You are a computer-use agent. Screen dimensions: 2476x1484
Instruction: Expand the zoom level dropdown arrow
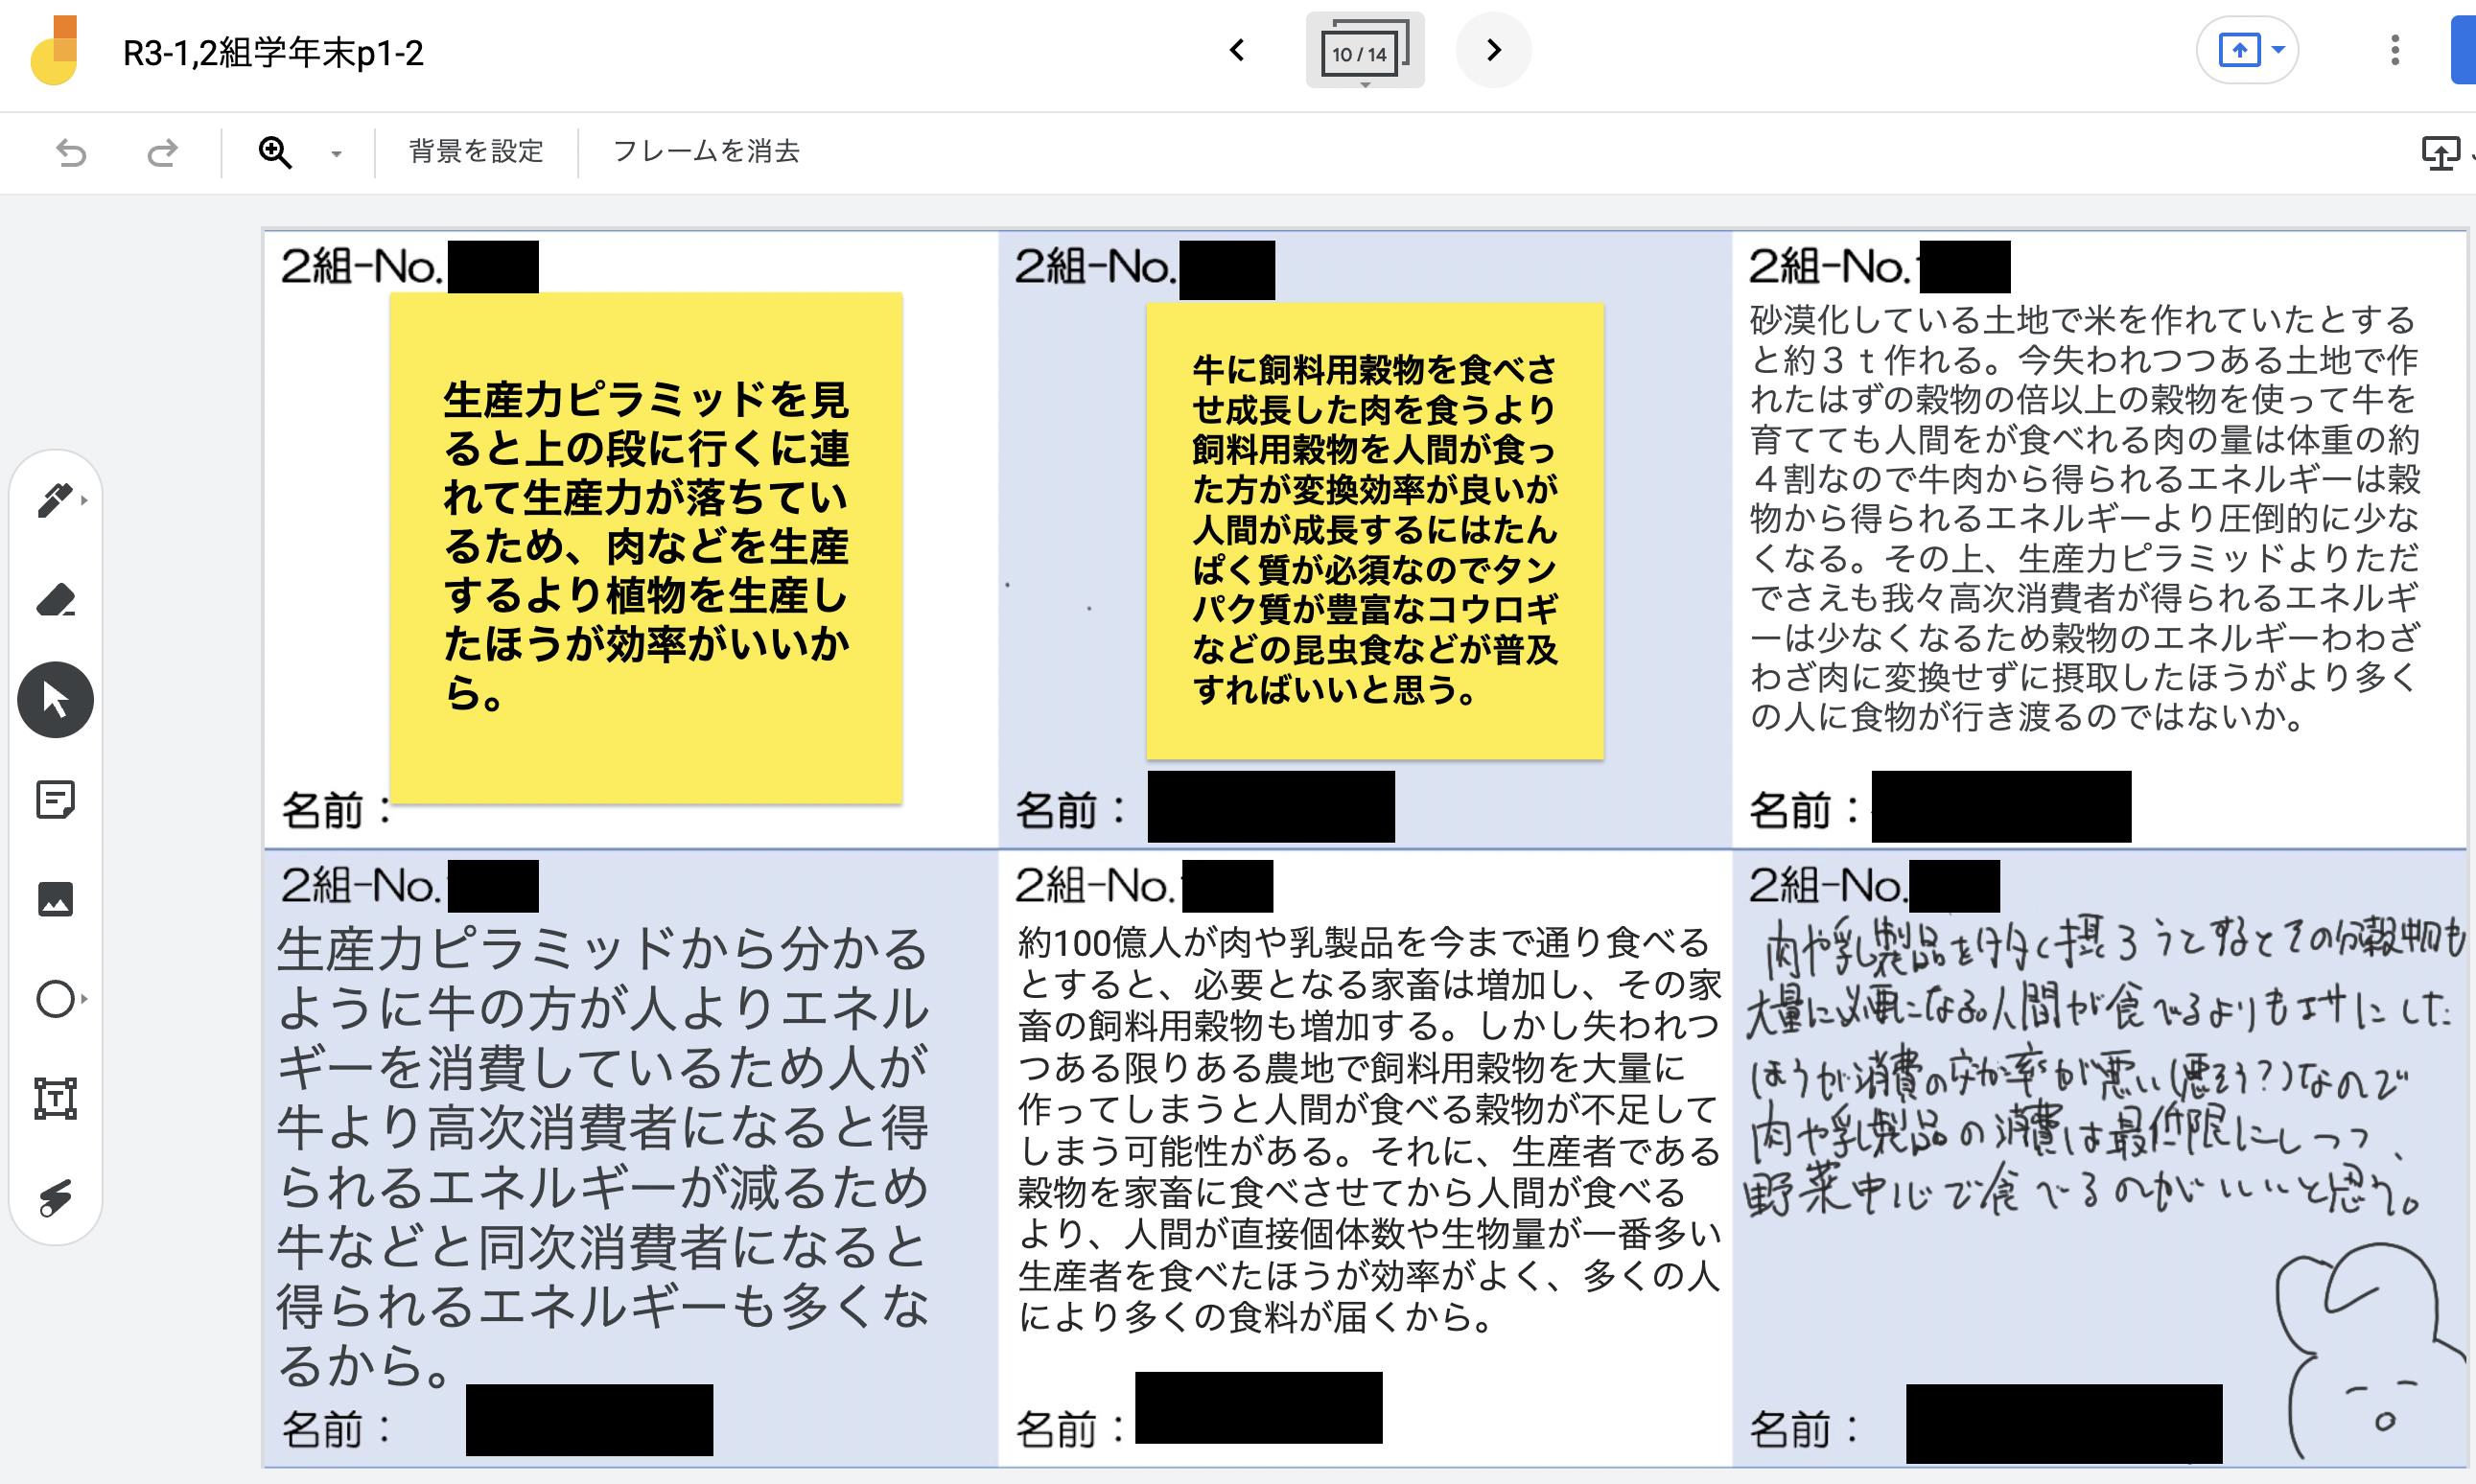pos(336,153)
